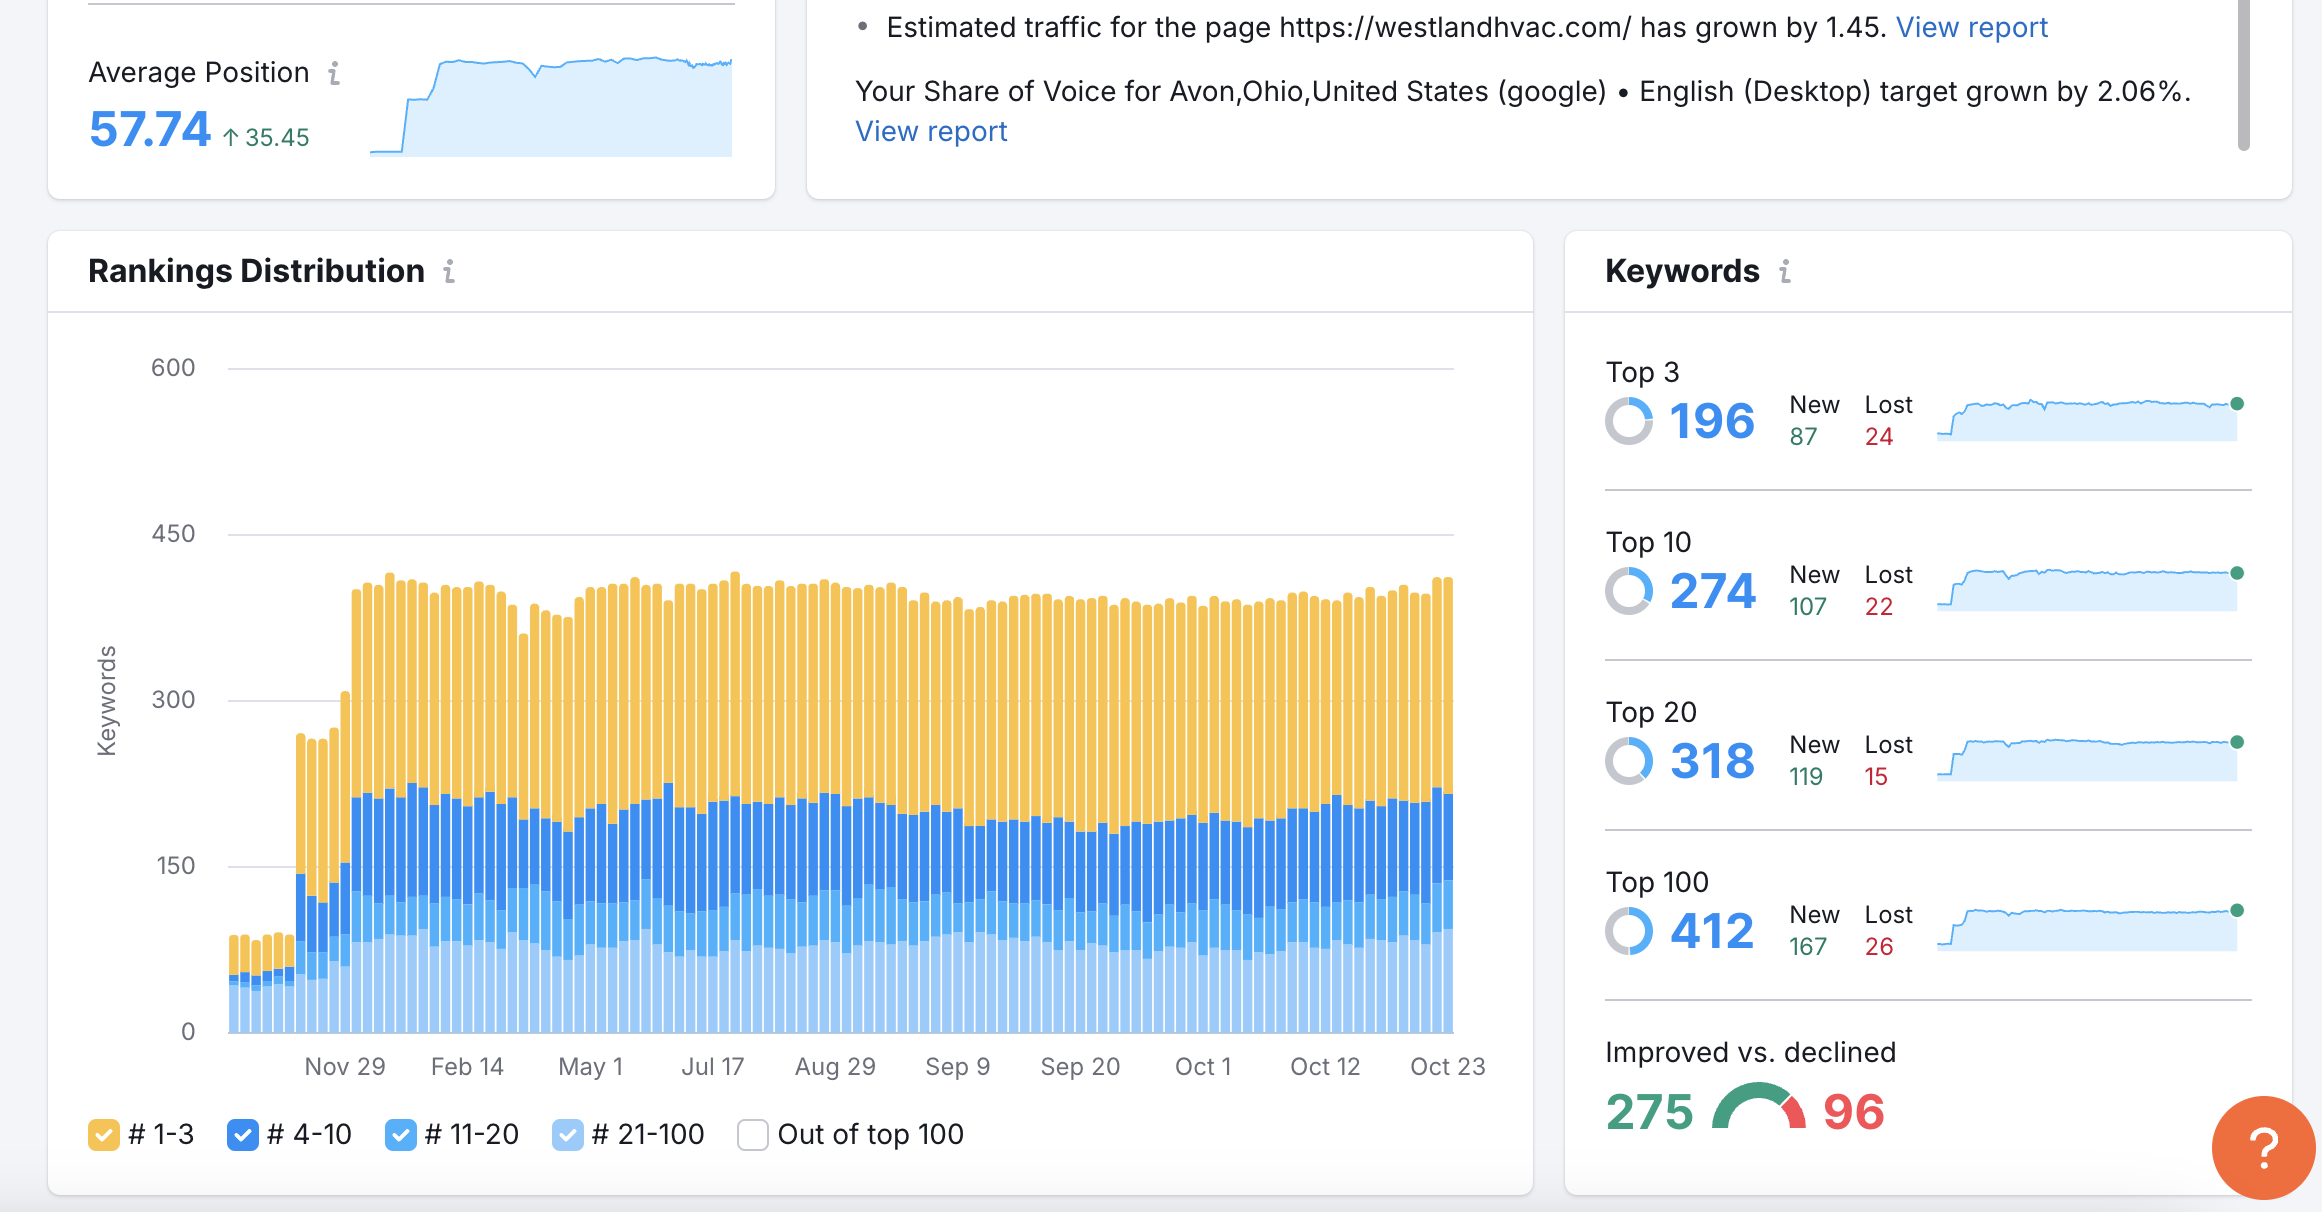2322x1212 pixels.
Task: Open the Top 20 keyword count 318
Action: [1712, 761]
